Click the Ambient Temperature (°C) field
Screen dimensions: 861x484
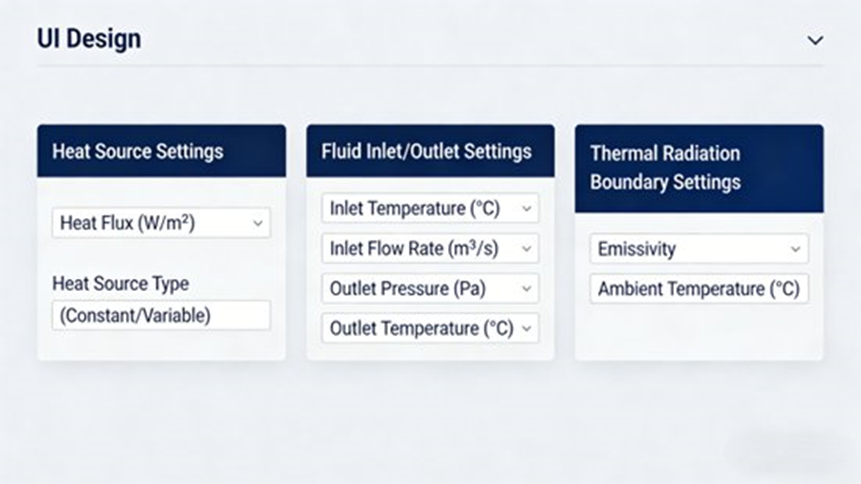pyautogui.click(x=698, y=289)
